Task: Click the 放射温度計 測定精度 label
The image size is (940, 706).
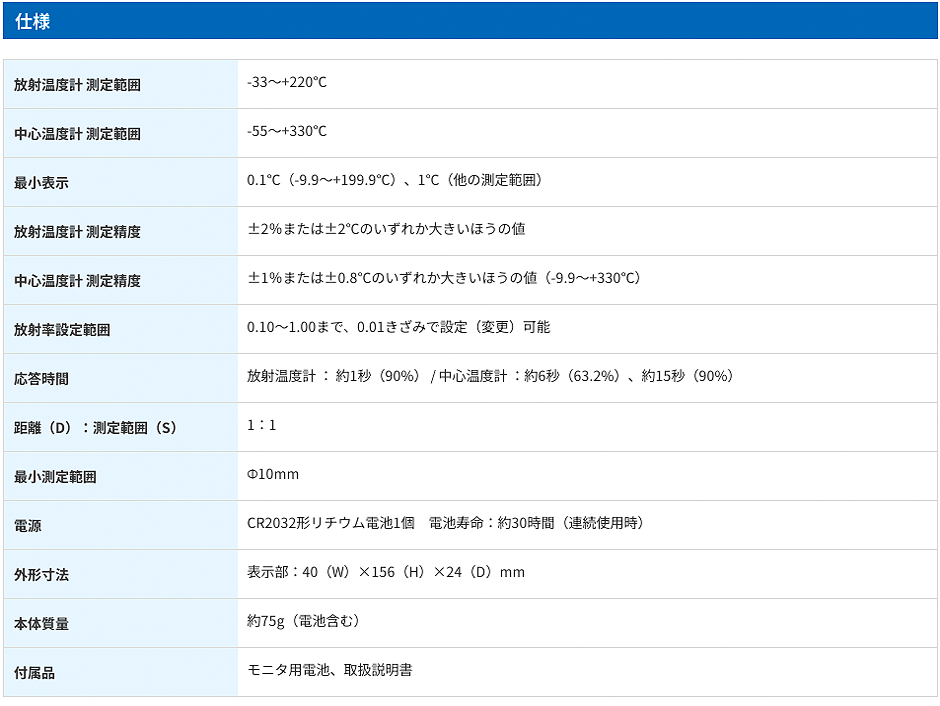Action: point(77,232)
